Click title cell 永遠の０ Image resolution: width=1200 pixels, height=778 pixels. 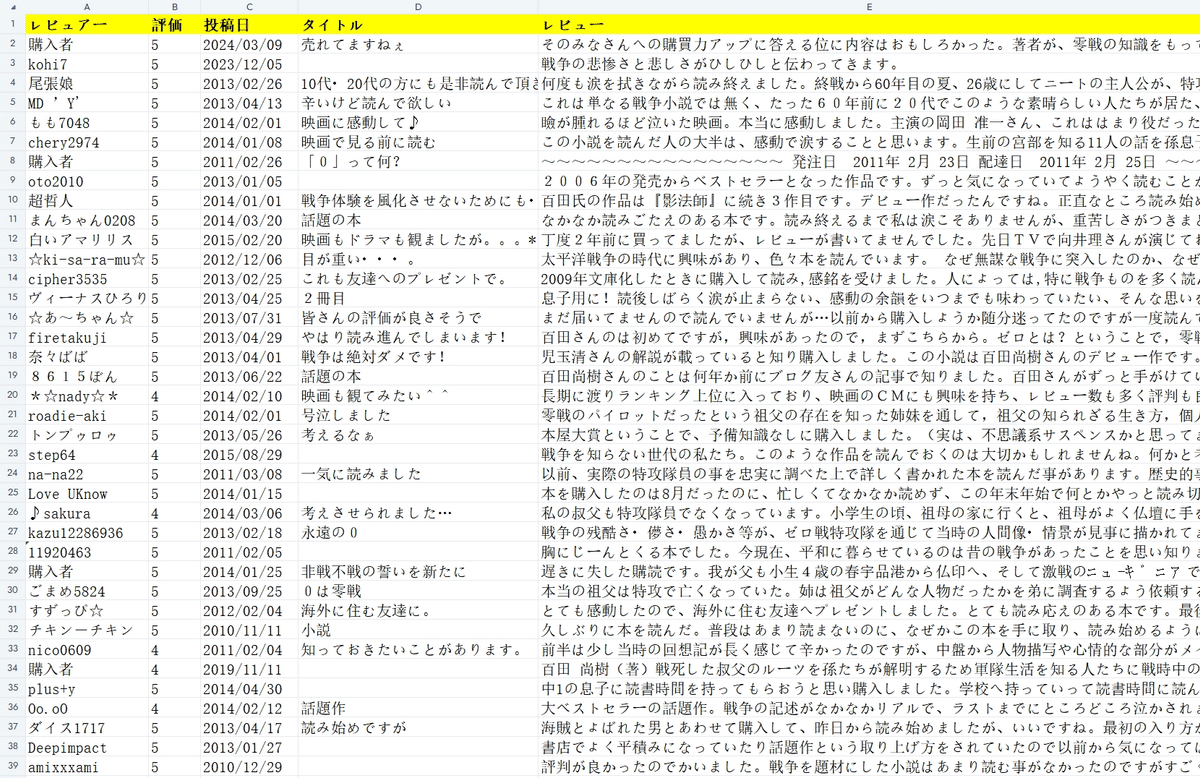pos(417,531)
